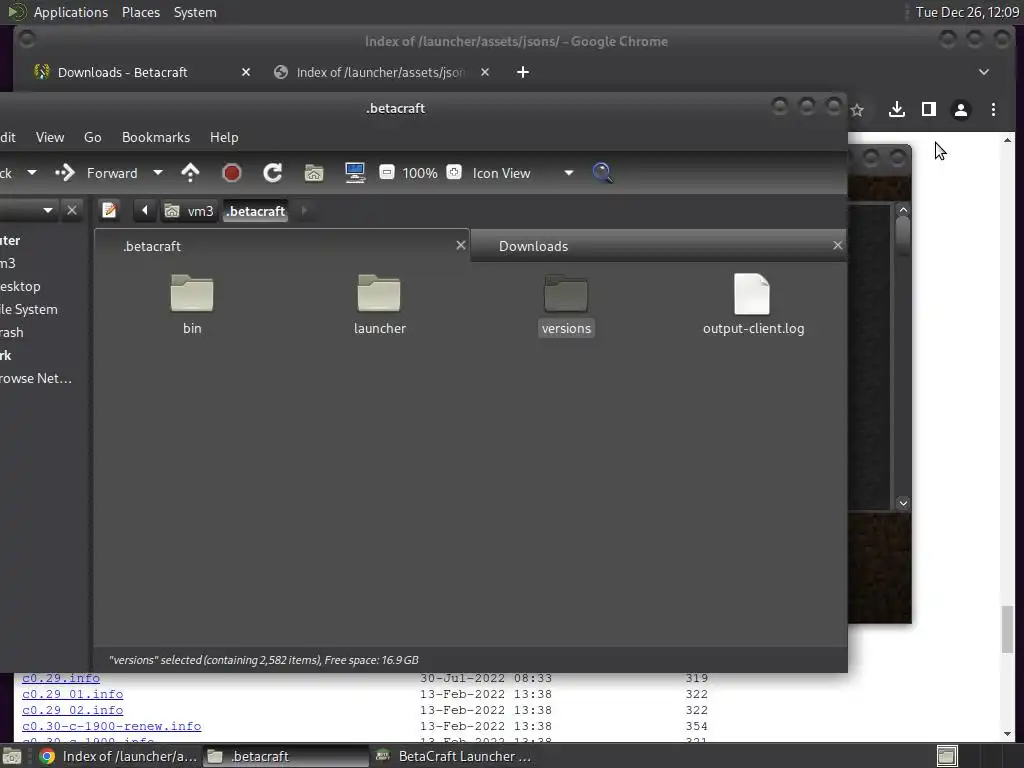Open the View menu
This screenshot has width=1024, height=768.
point(50,138)
